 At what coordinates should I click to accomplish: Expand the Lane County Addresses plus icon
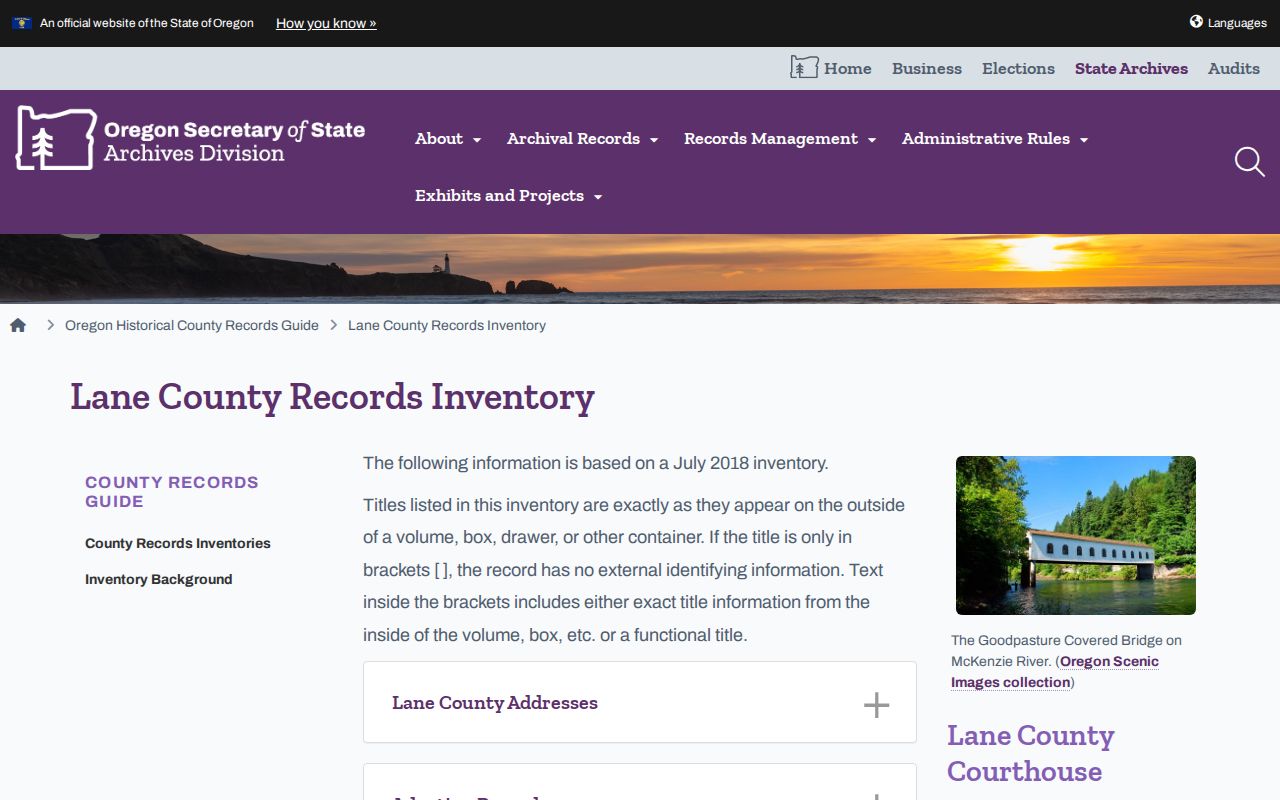[876, 705]
